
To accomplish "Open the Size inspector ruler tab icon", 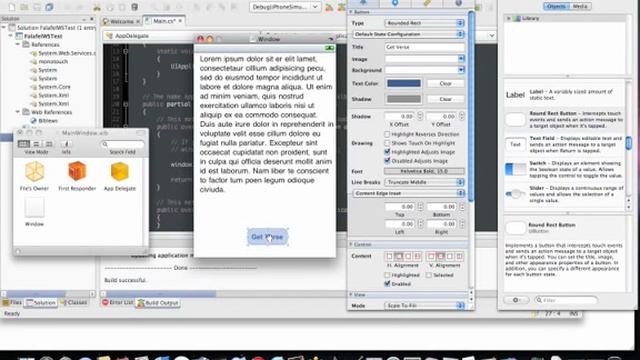I will pyautogui.click(x=427, y=3).
